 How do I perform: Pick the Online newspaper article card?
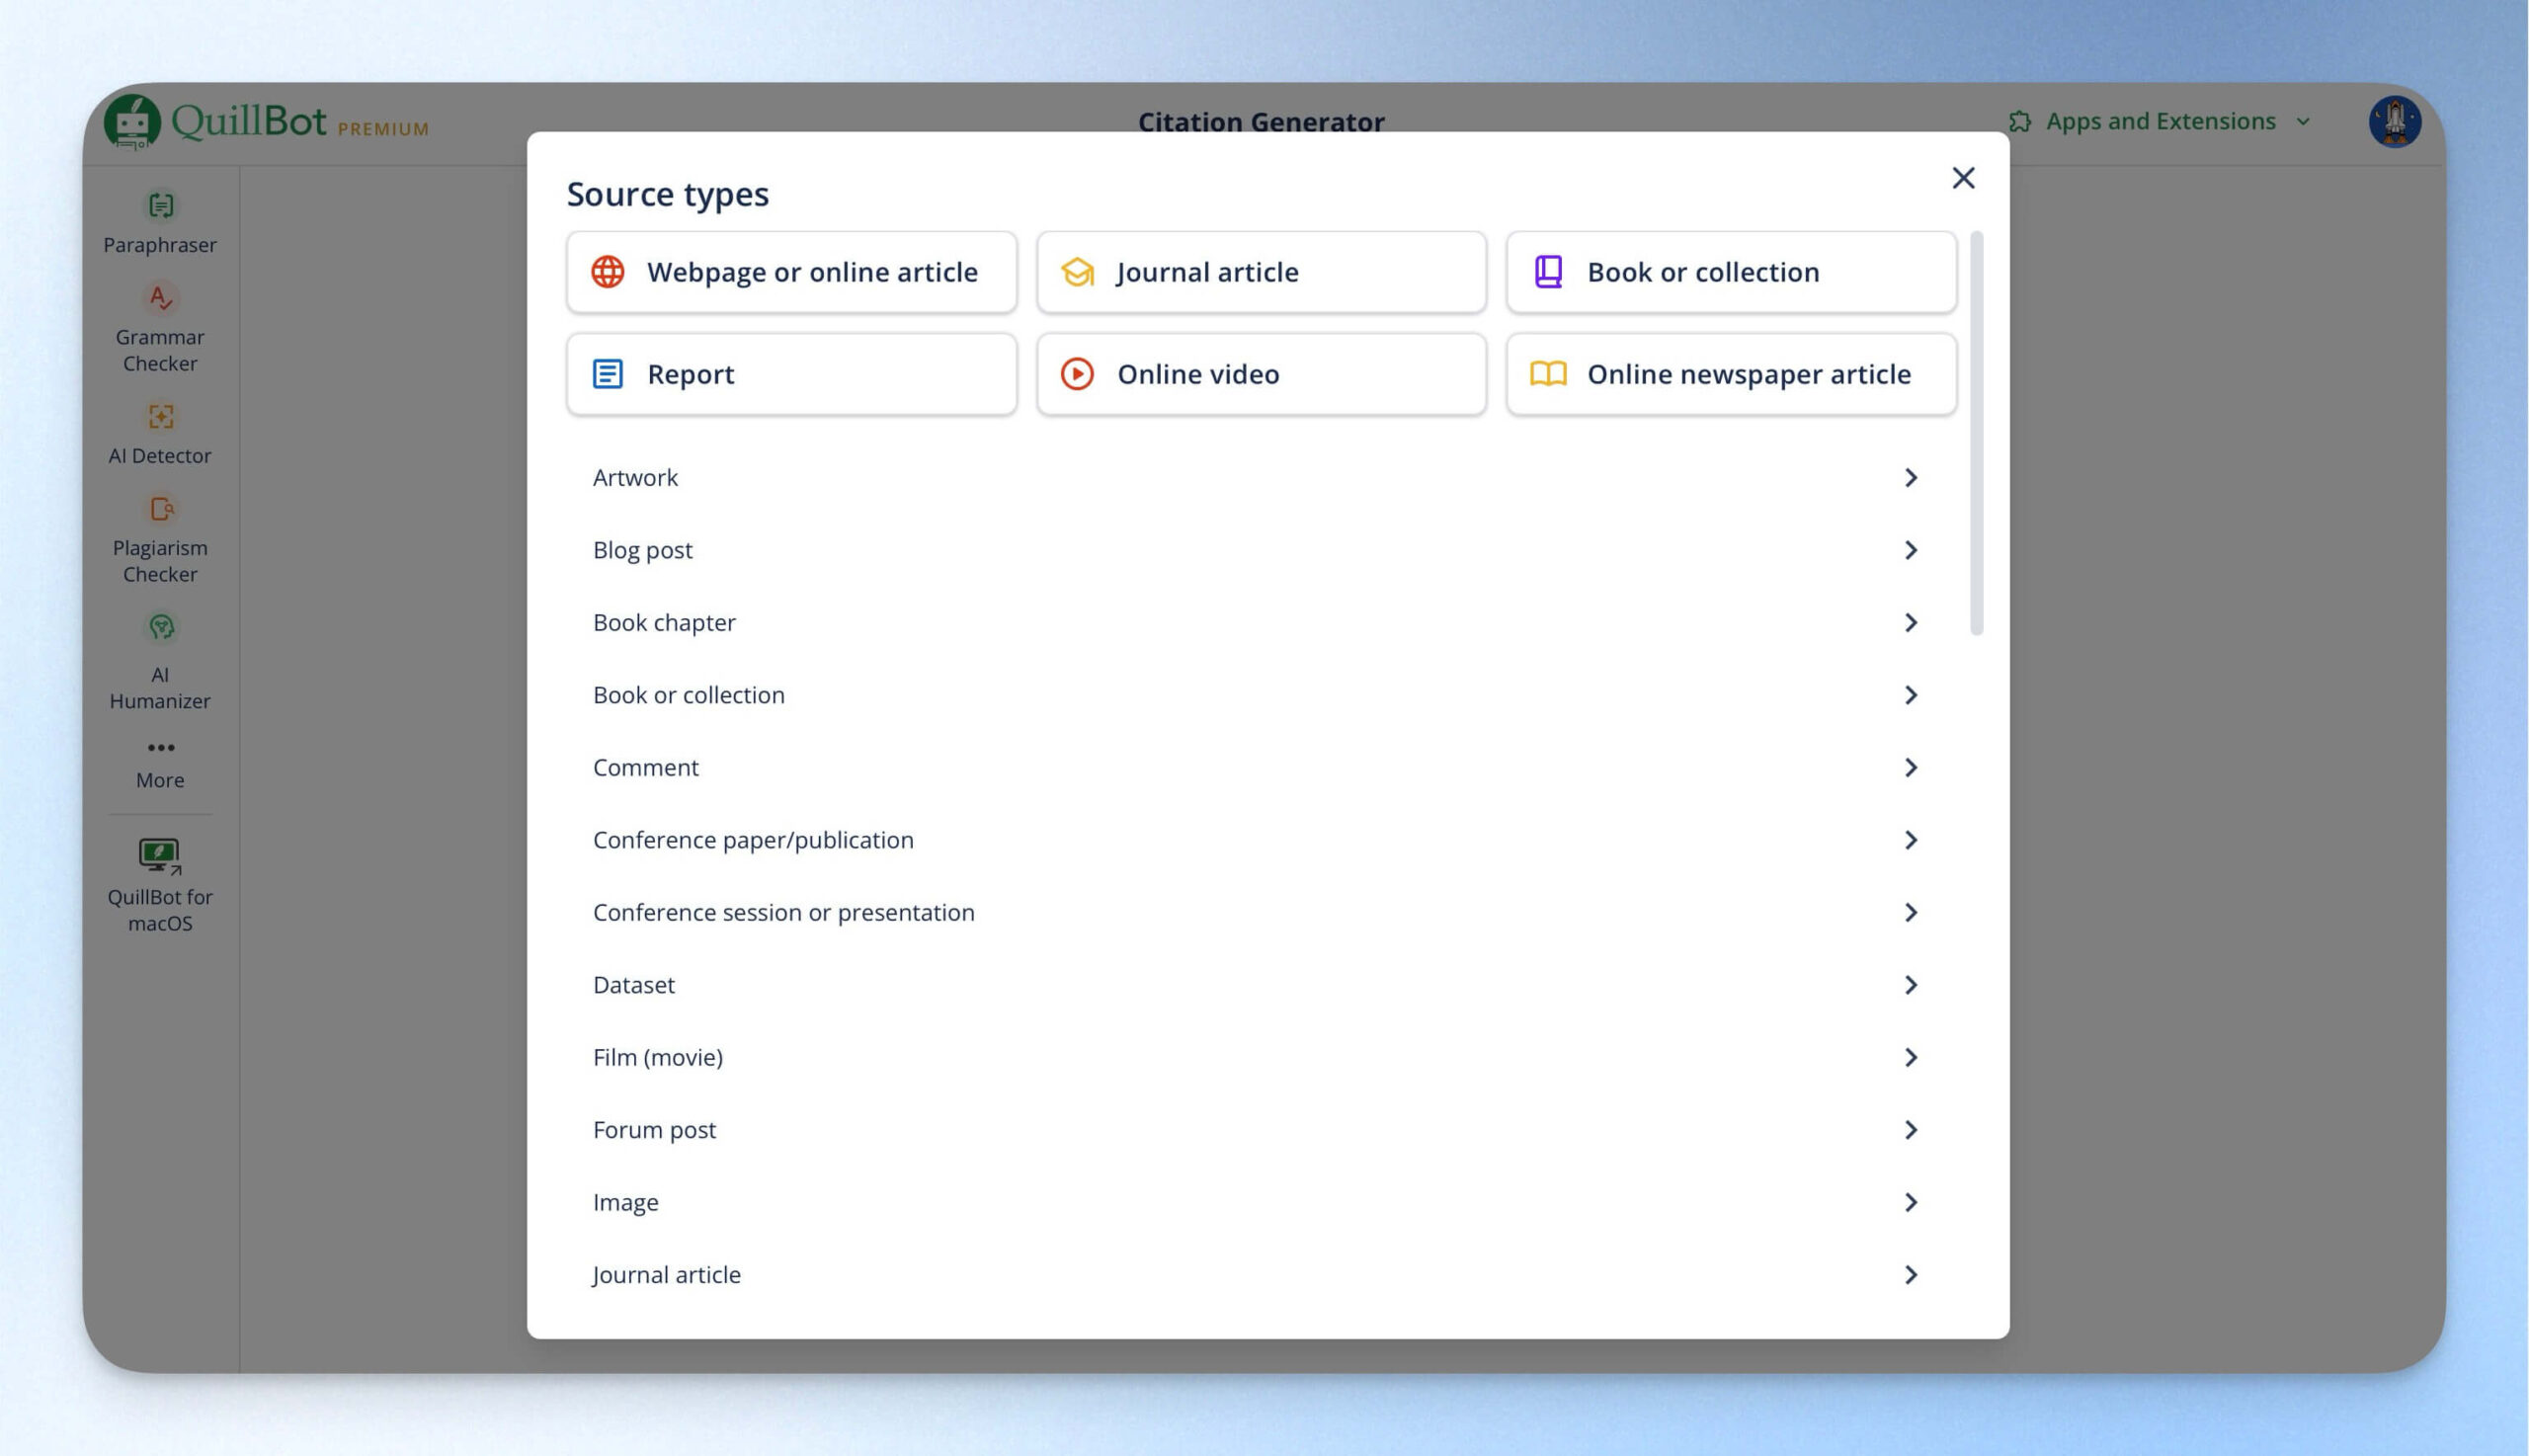coord(1731,374)
